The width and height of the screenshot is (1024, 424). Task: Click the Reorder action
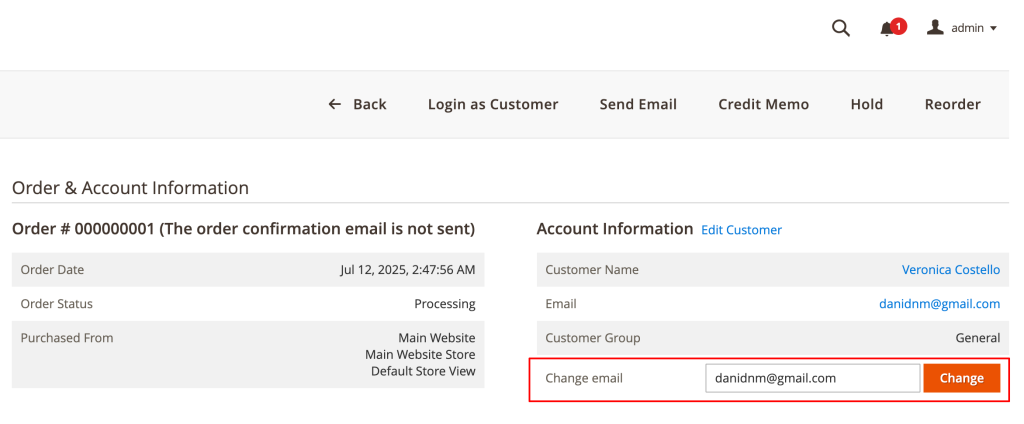(952, 104)
